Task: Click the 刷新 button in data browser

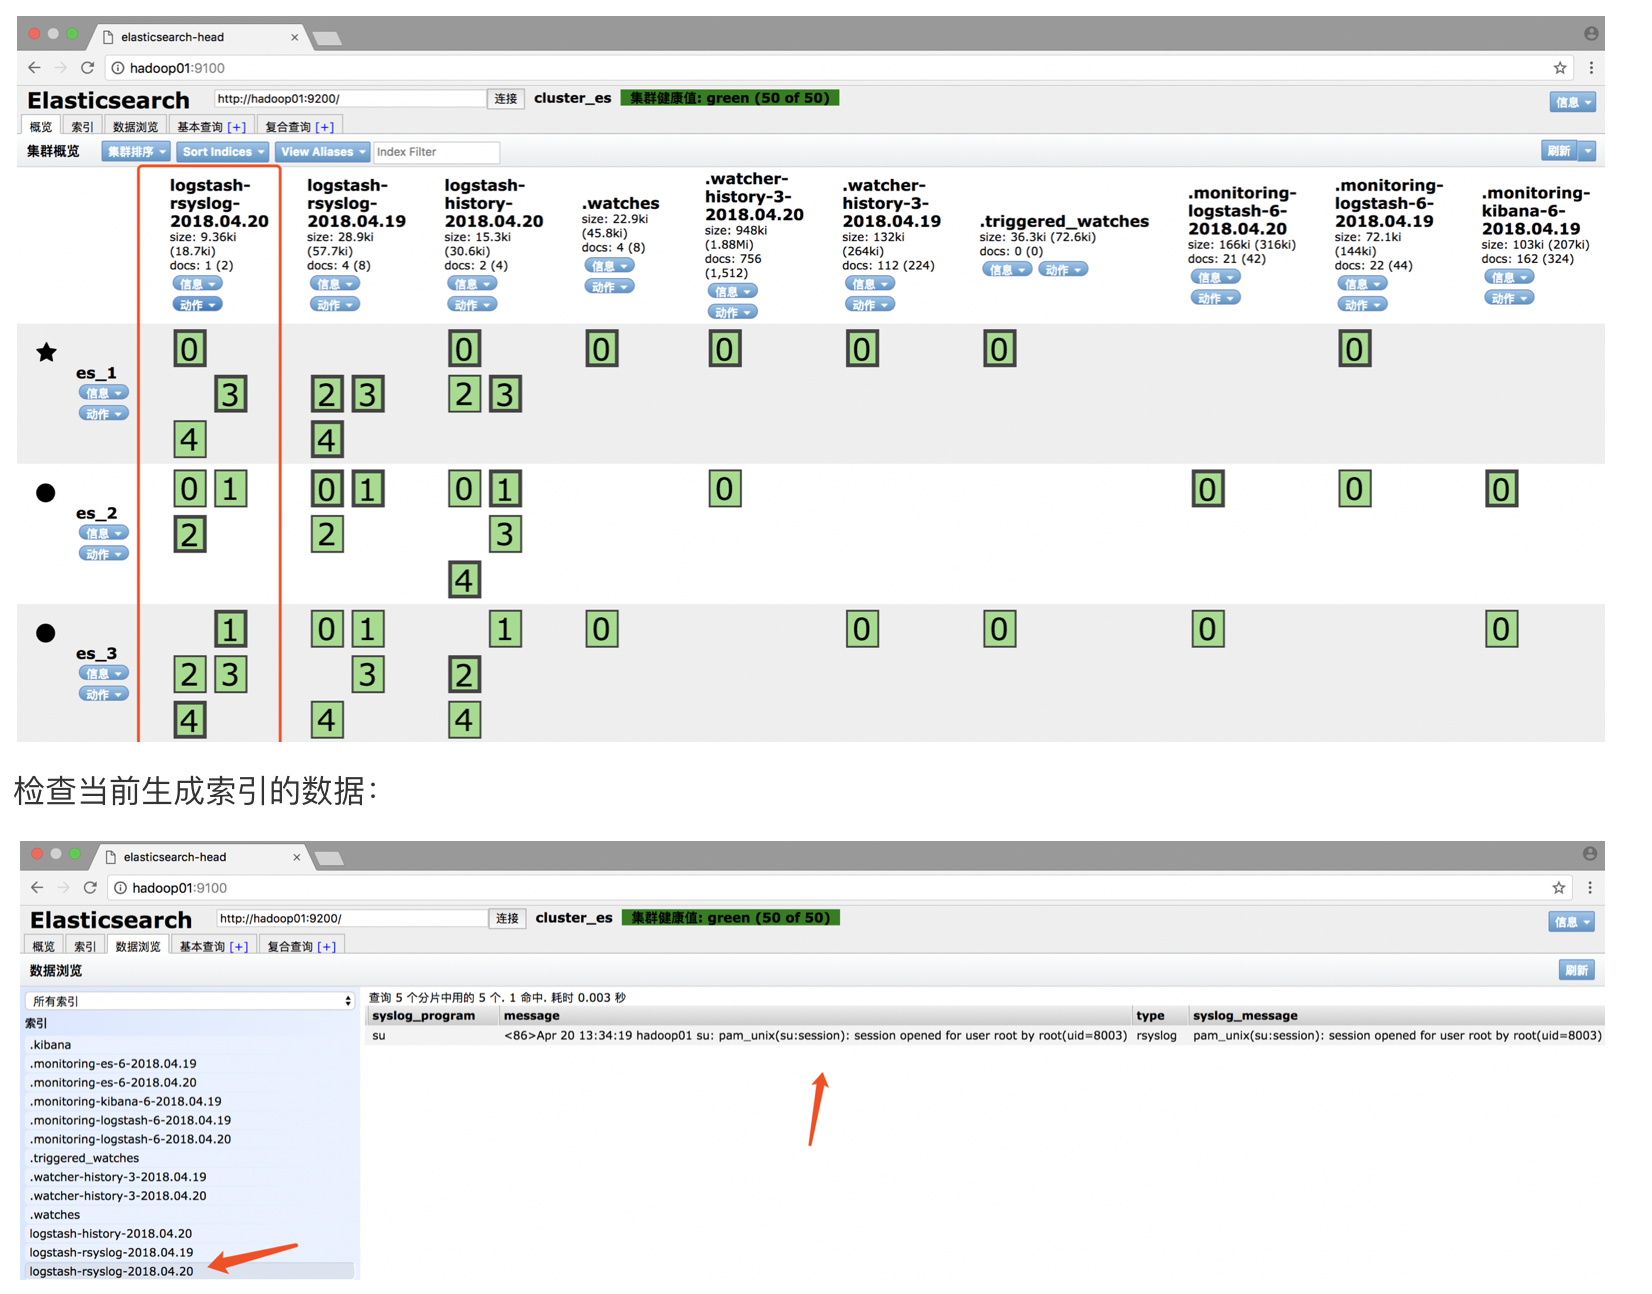Action: 1577,970
